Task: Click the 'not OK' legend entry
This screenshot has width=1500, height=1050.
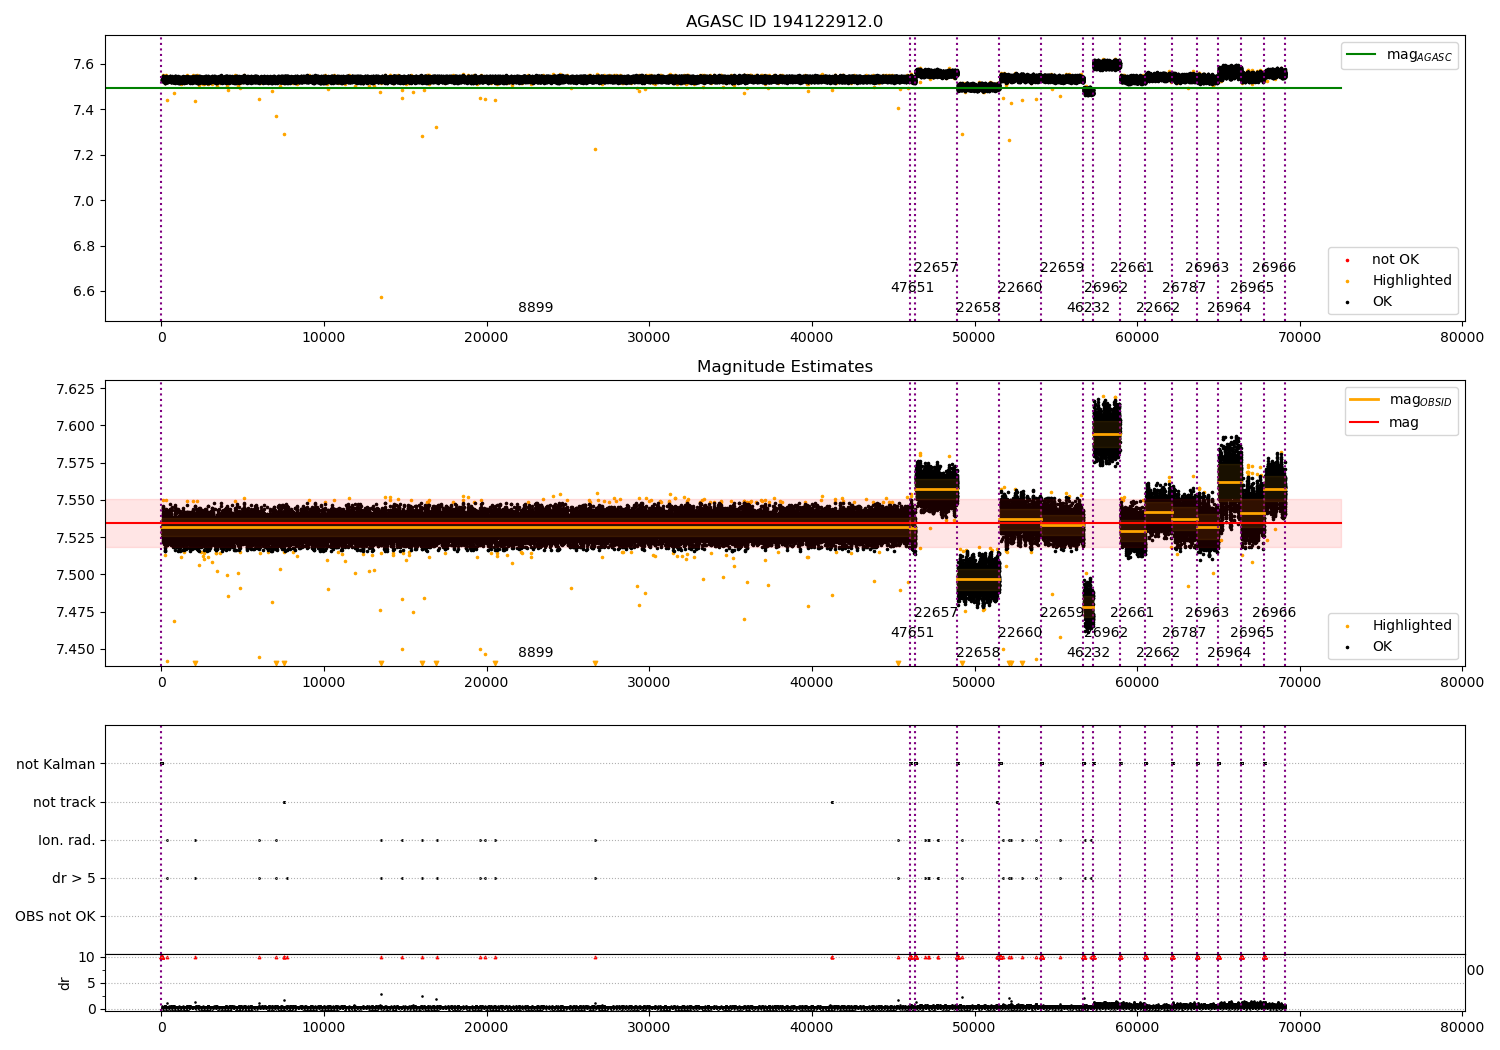Action: click(1395, 259)
